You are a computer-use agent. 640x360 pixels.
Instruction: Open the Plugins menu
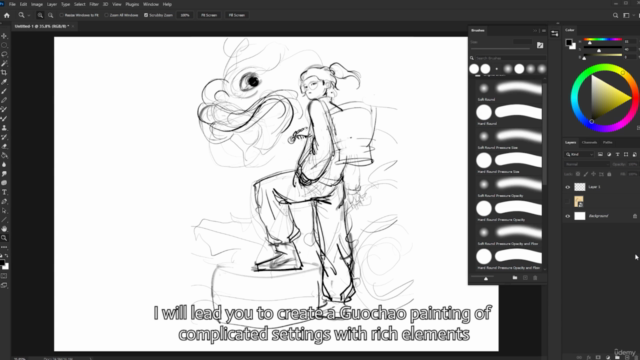[x=132, y=4]
